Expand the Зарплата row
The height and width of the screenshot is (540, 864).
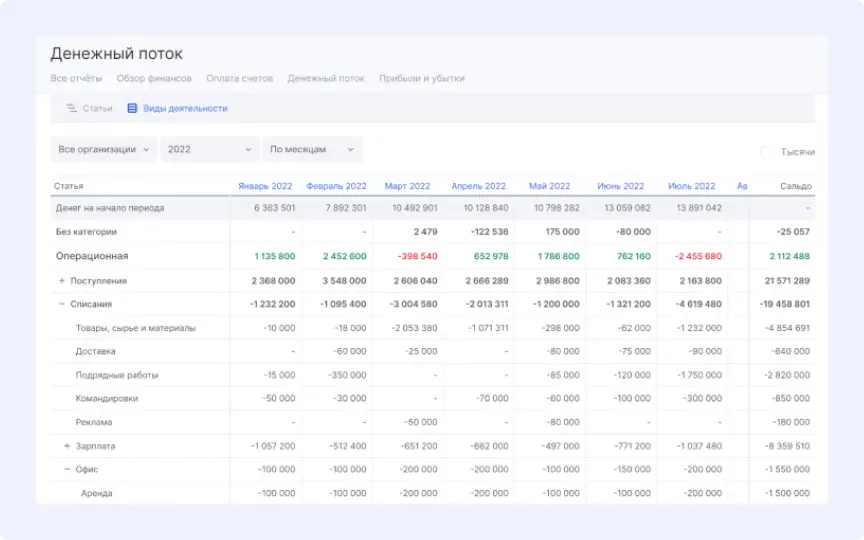[67, 446]
